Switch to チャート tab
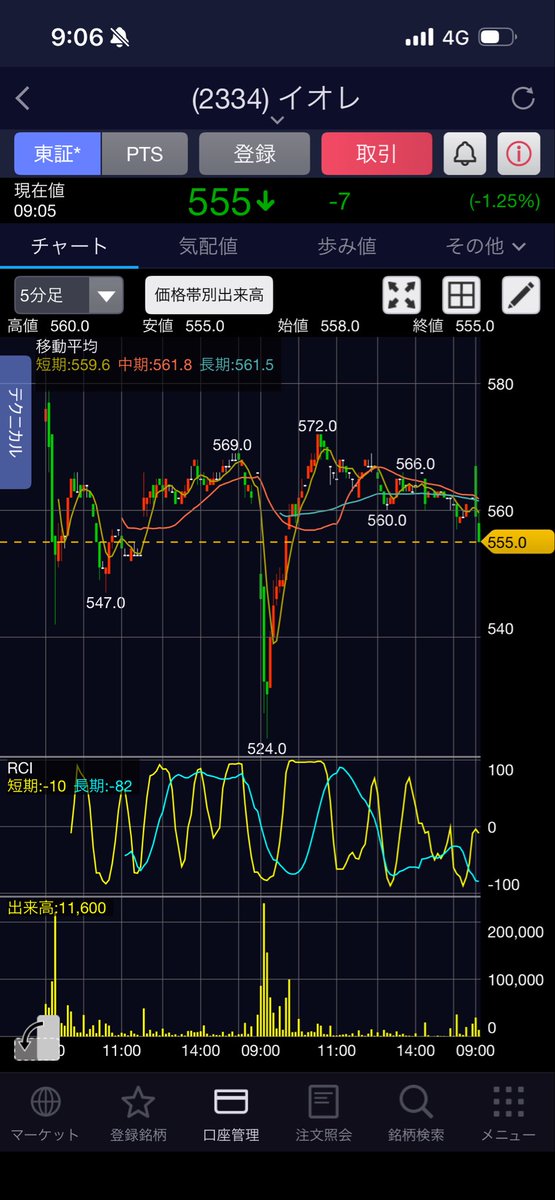The width and height of the screenshot is (555, 1200). 69,245
